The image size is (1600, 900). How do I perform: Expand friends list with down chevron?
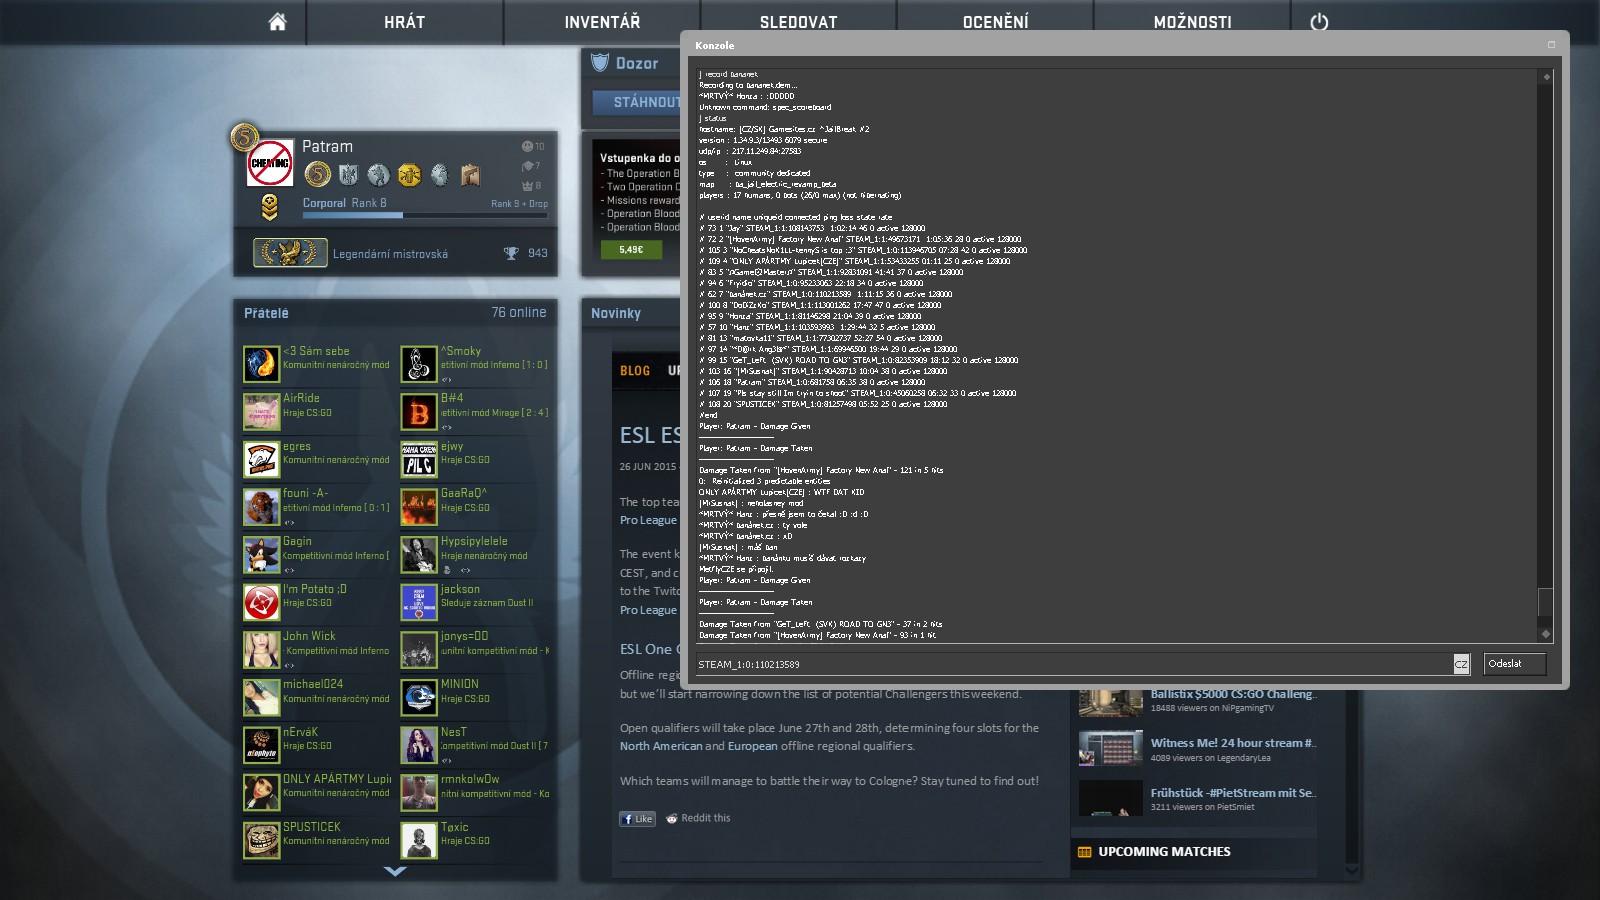395,871
